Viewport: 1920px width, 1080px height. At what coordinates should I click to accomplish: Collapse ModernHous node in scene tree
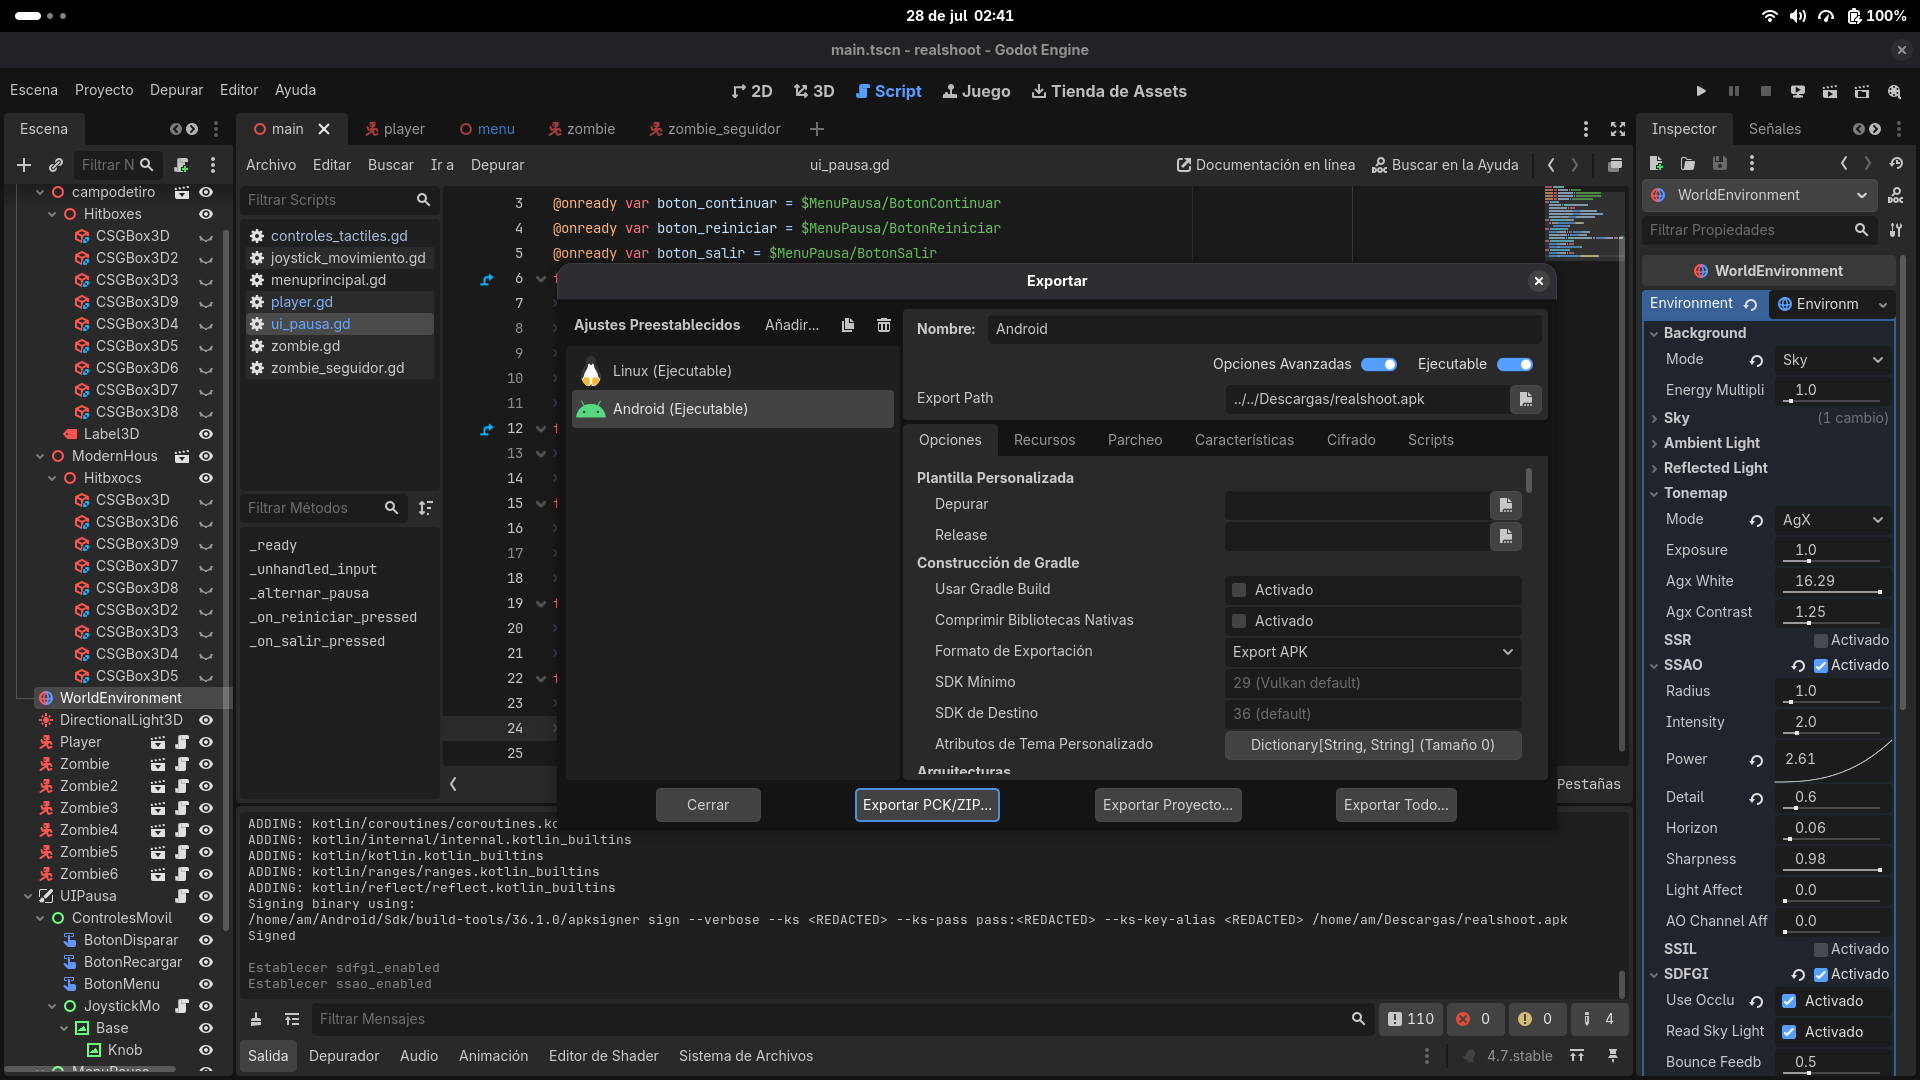[x=40, y=456]
